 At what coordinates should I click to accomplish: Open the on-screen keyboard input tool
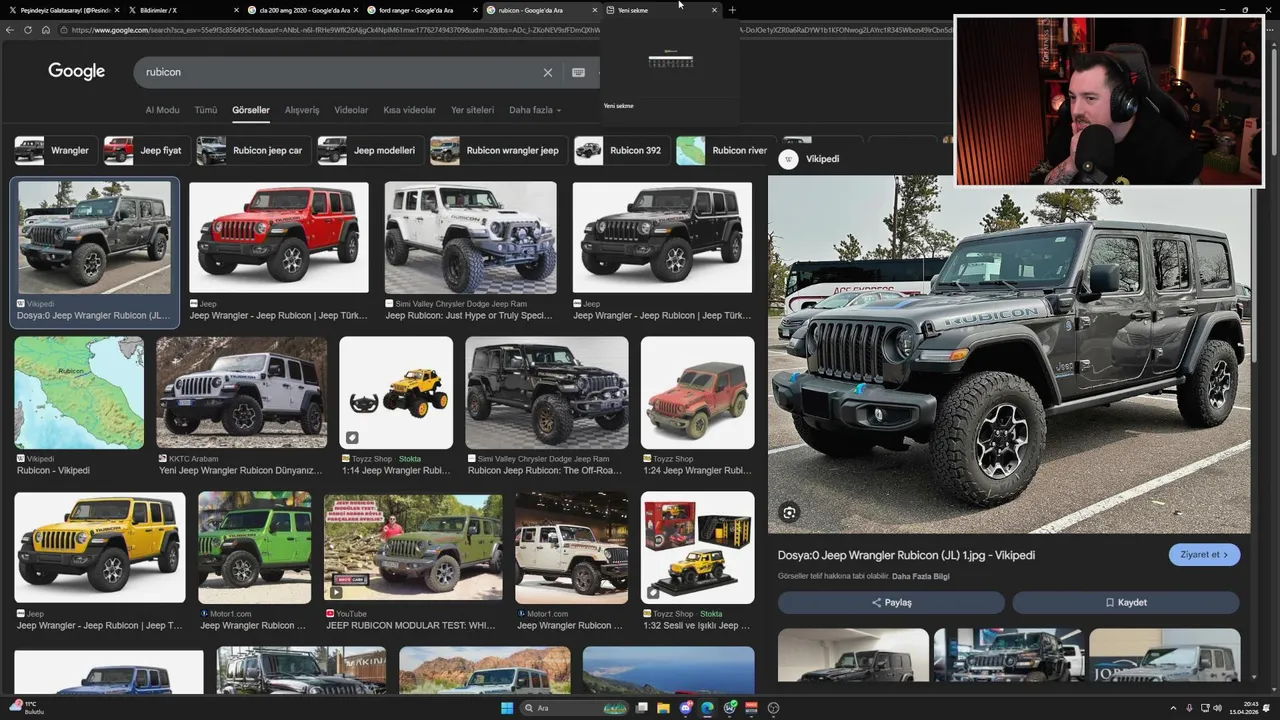point(578,72)
